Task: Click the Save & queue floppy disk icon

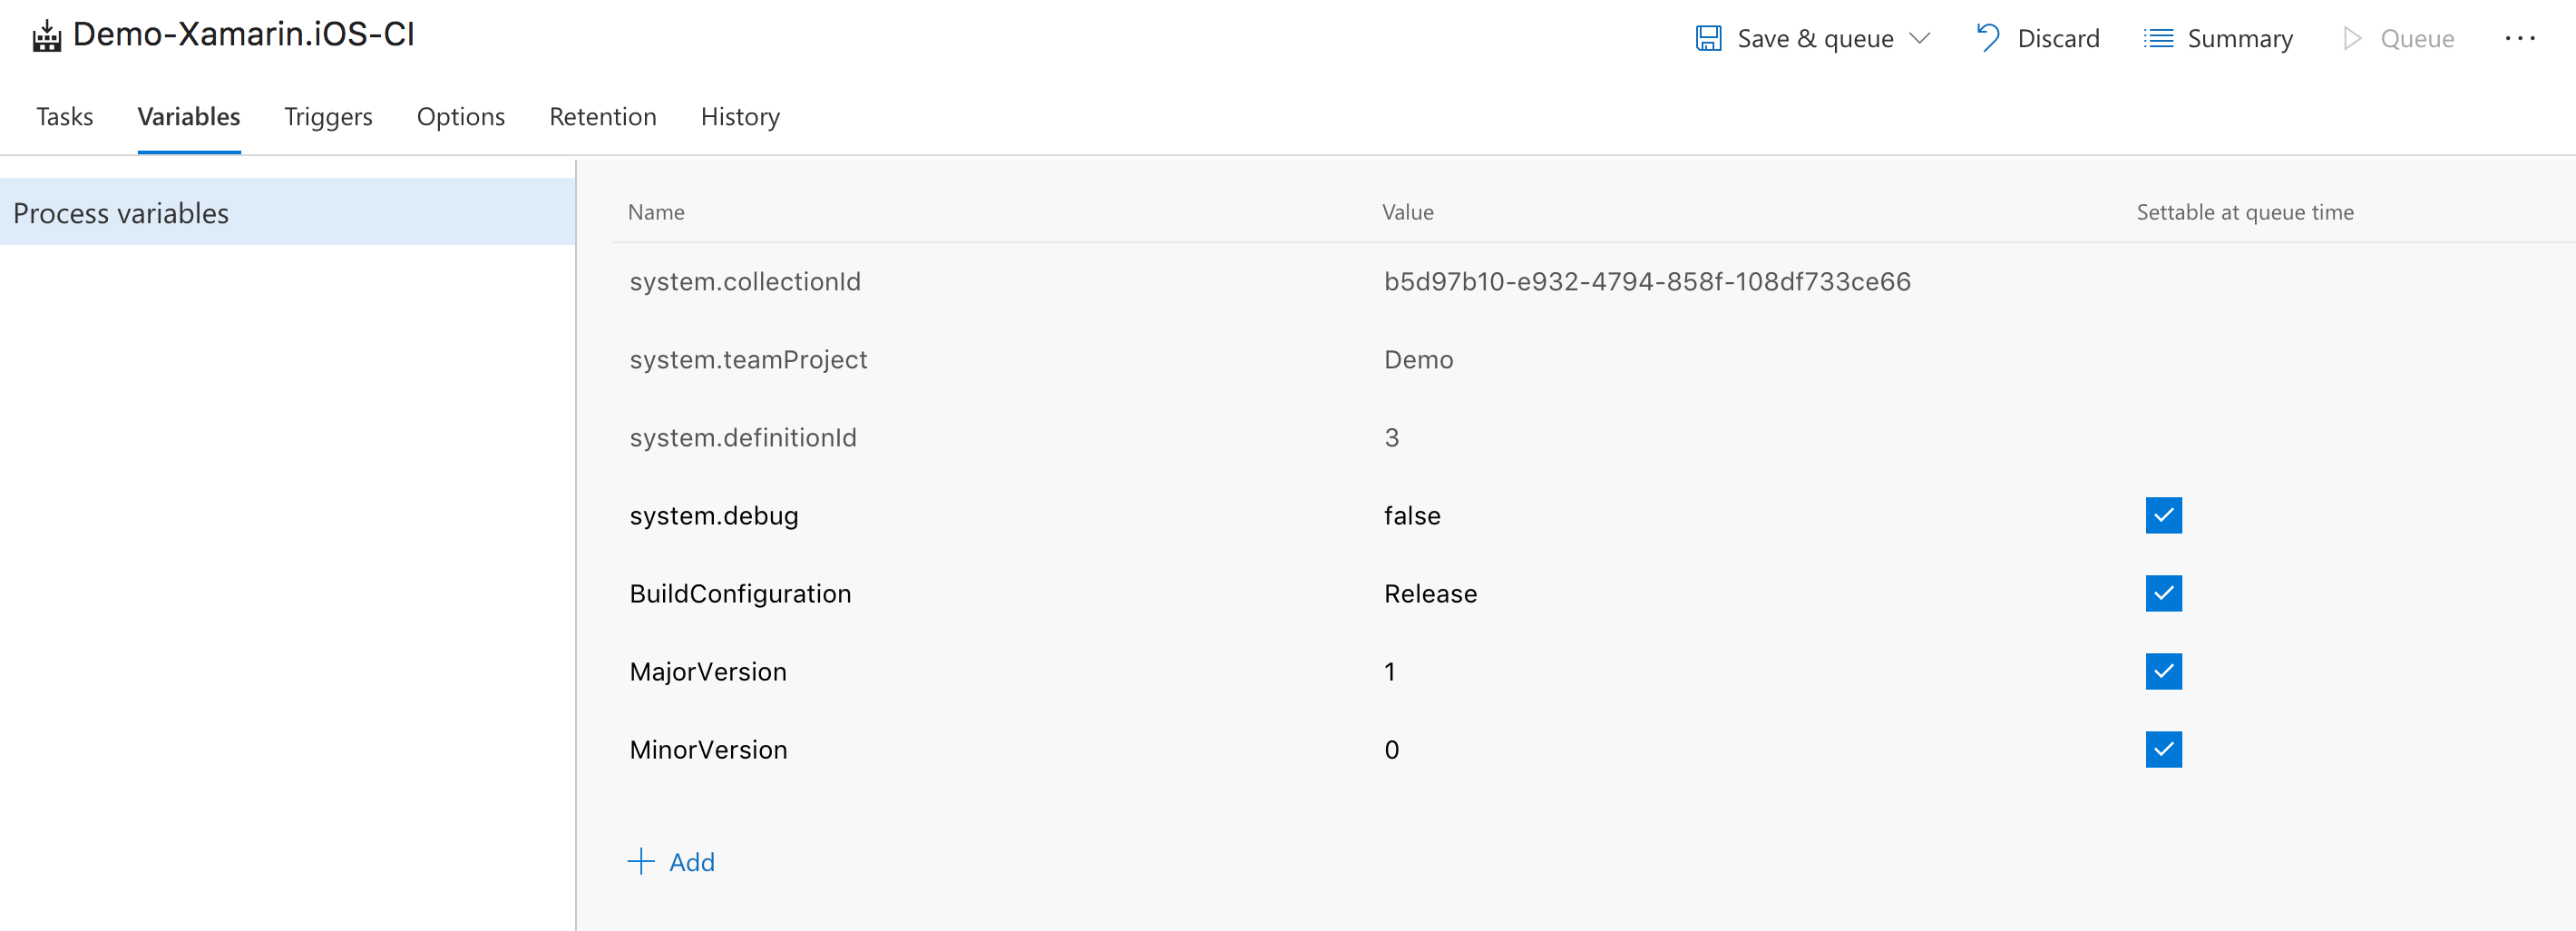Action: (x=1708, y=38)
